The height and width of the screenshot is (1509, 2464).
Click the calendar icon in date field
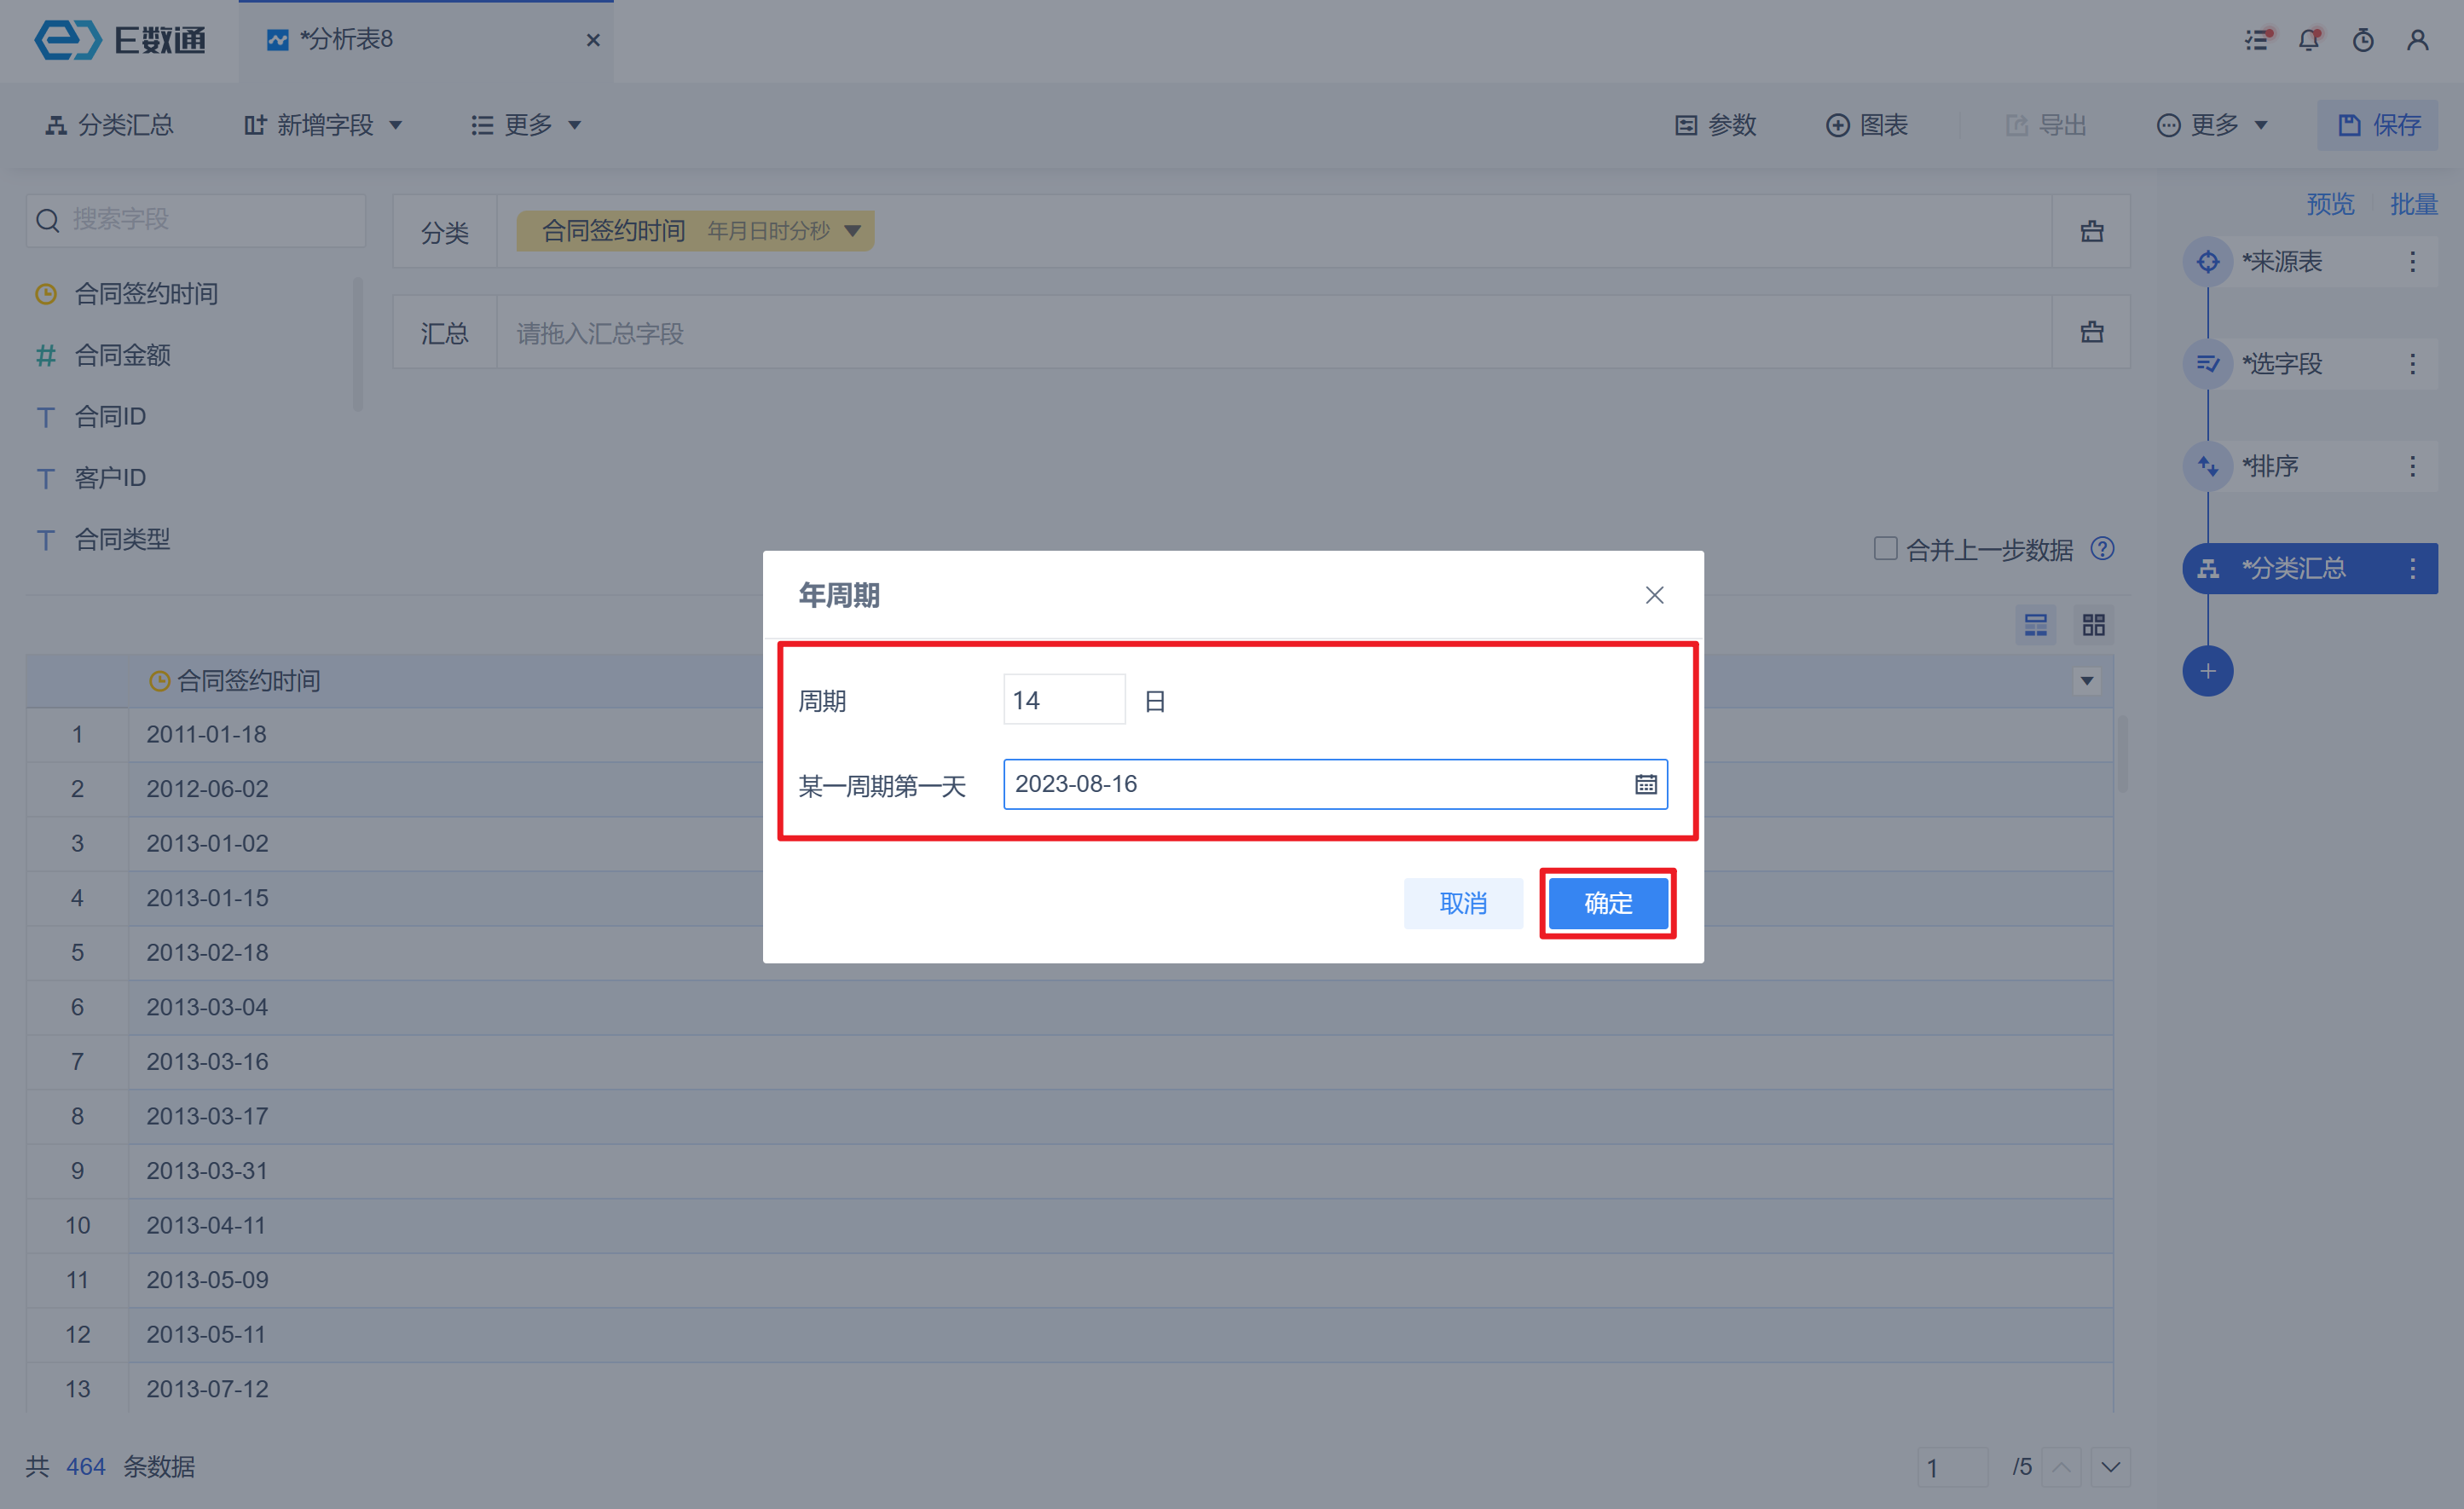(x=1645, y=785)
